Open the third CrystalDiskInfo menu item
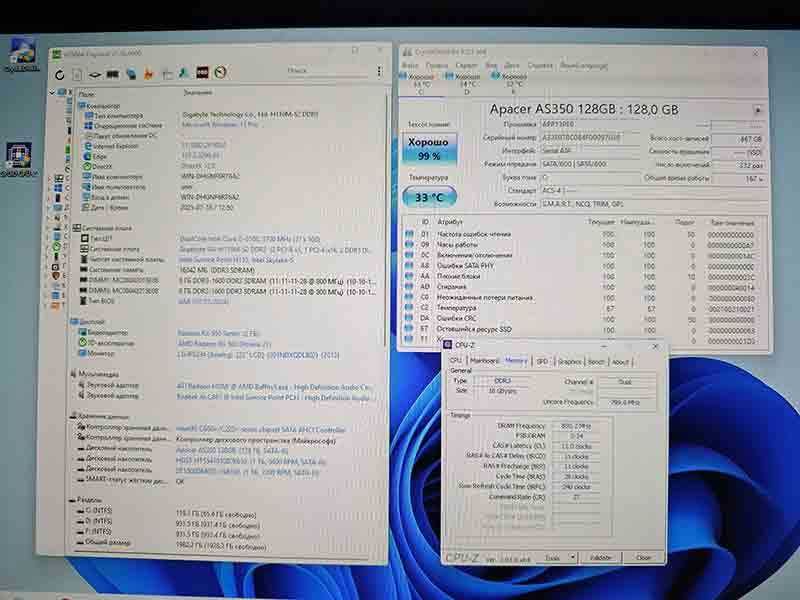The height and width of the screenshot is (600, 800). coord(466,65)
